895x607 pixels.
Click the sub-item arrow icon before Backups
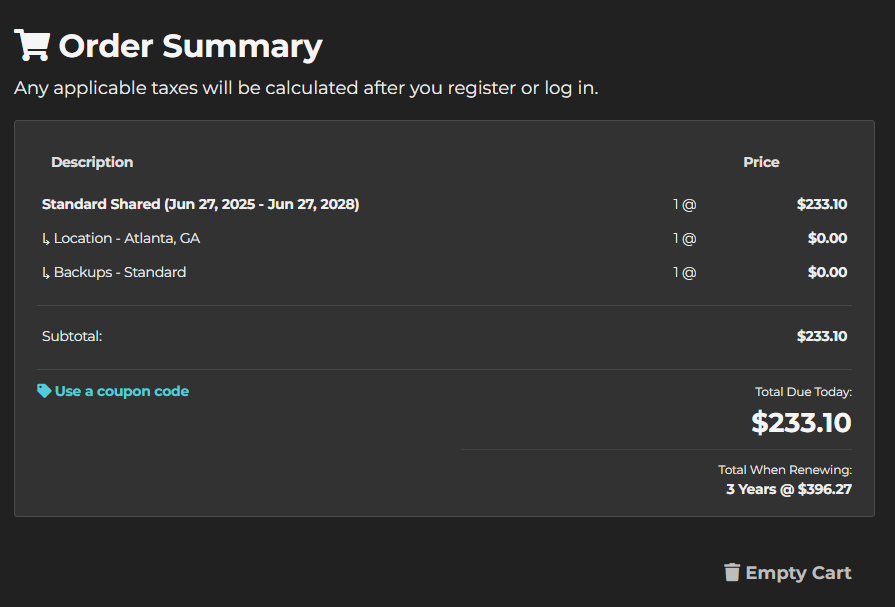click(46, 273)
